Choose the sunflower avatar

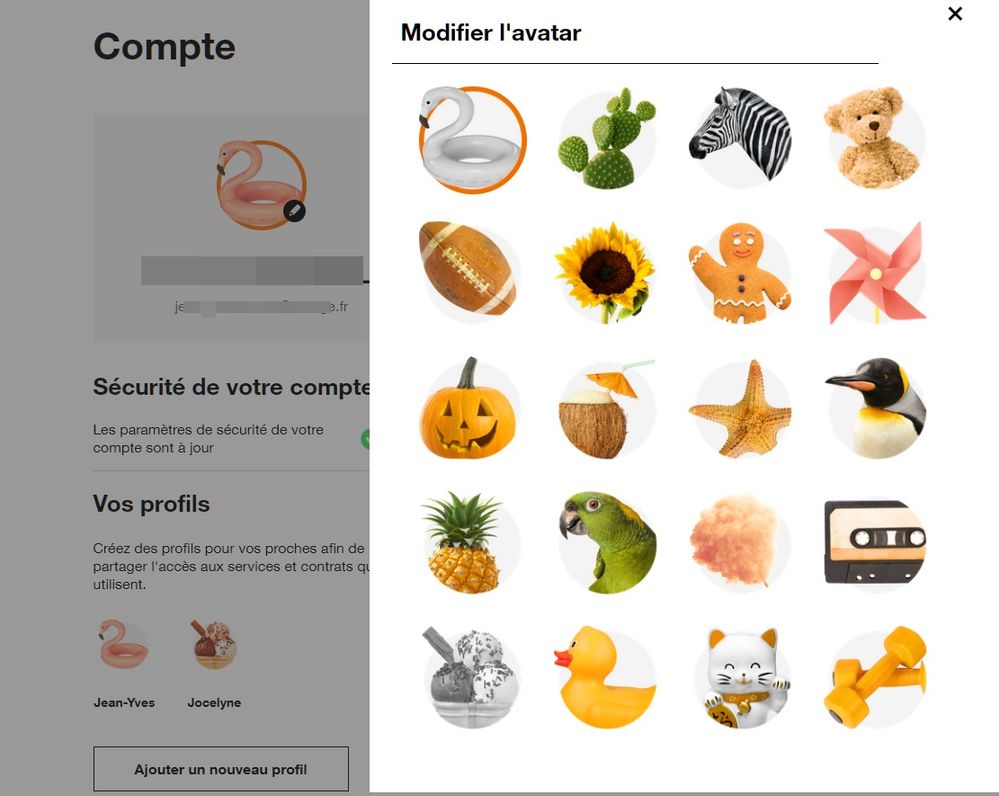pos(605,272)
